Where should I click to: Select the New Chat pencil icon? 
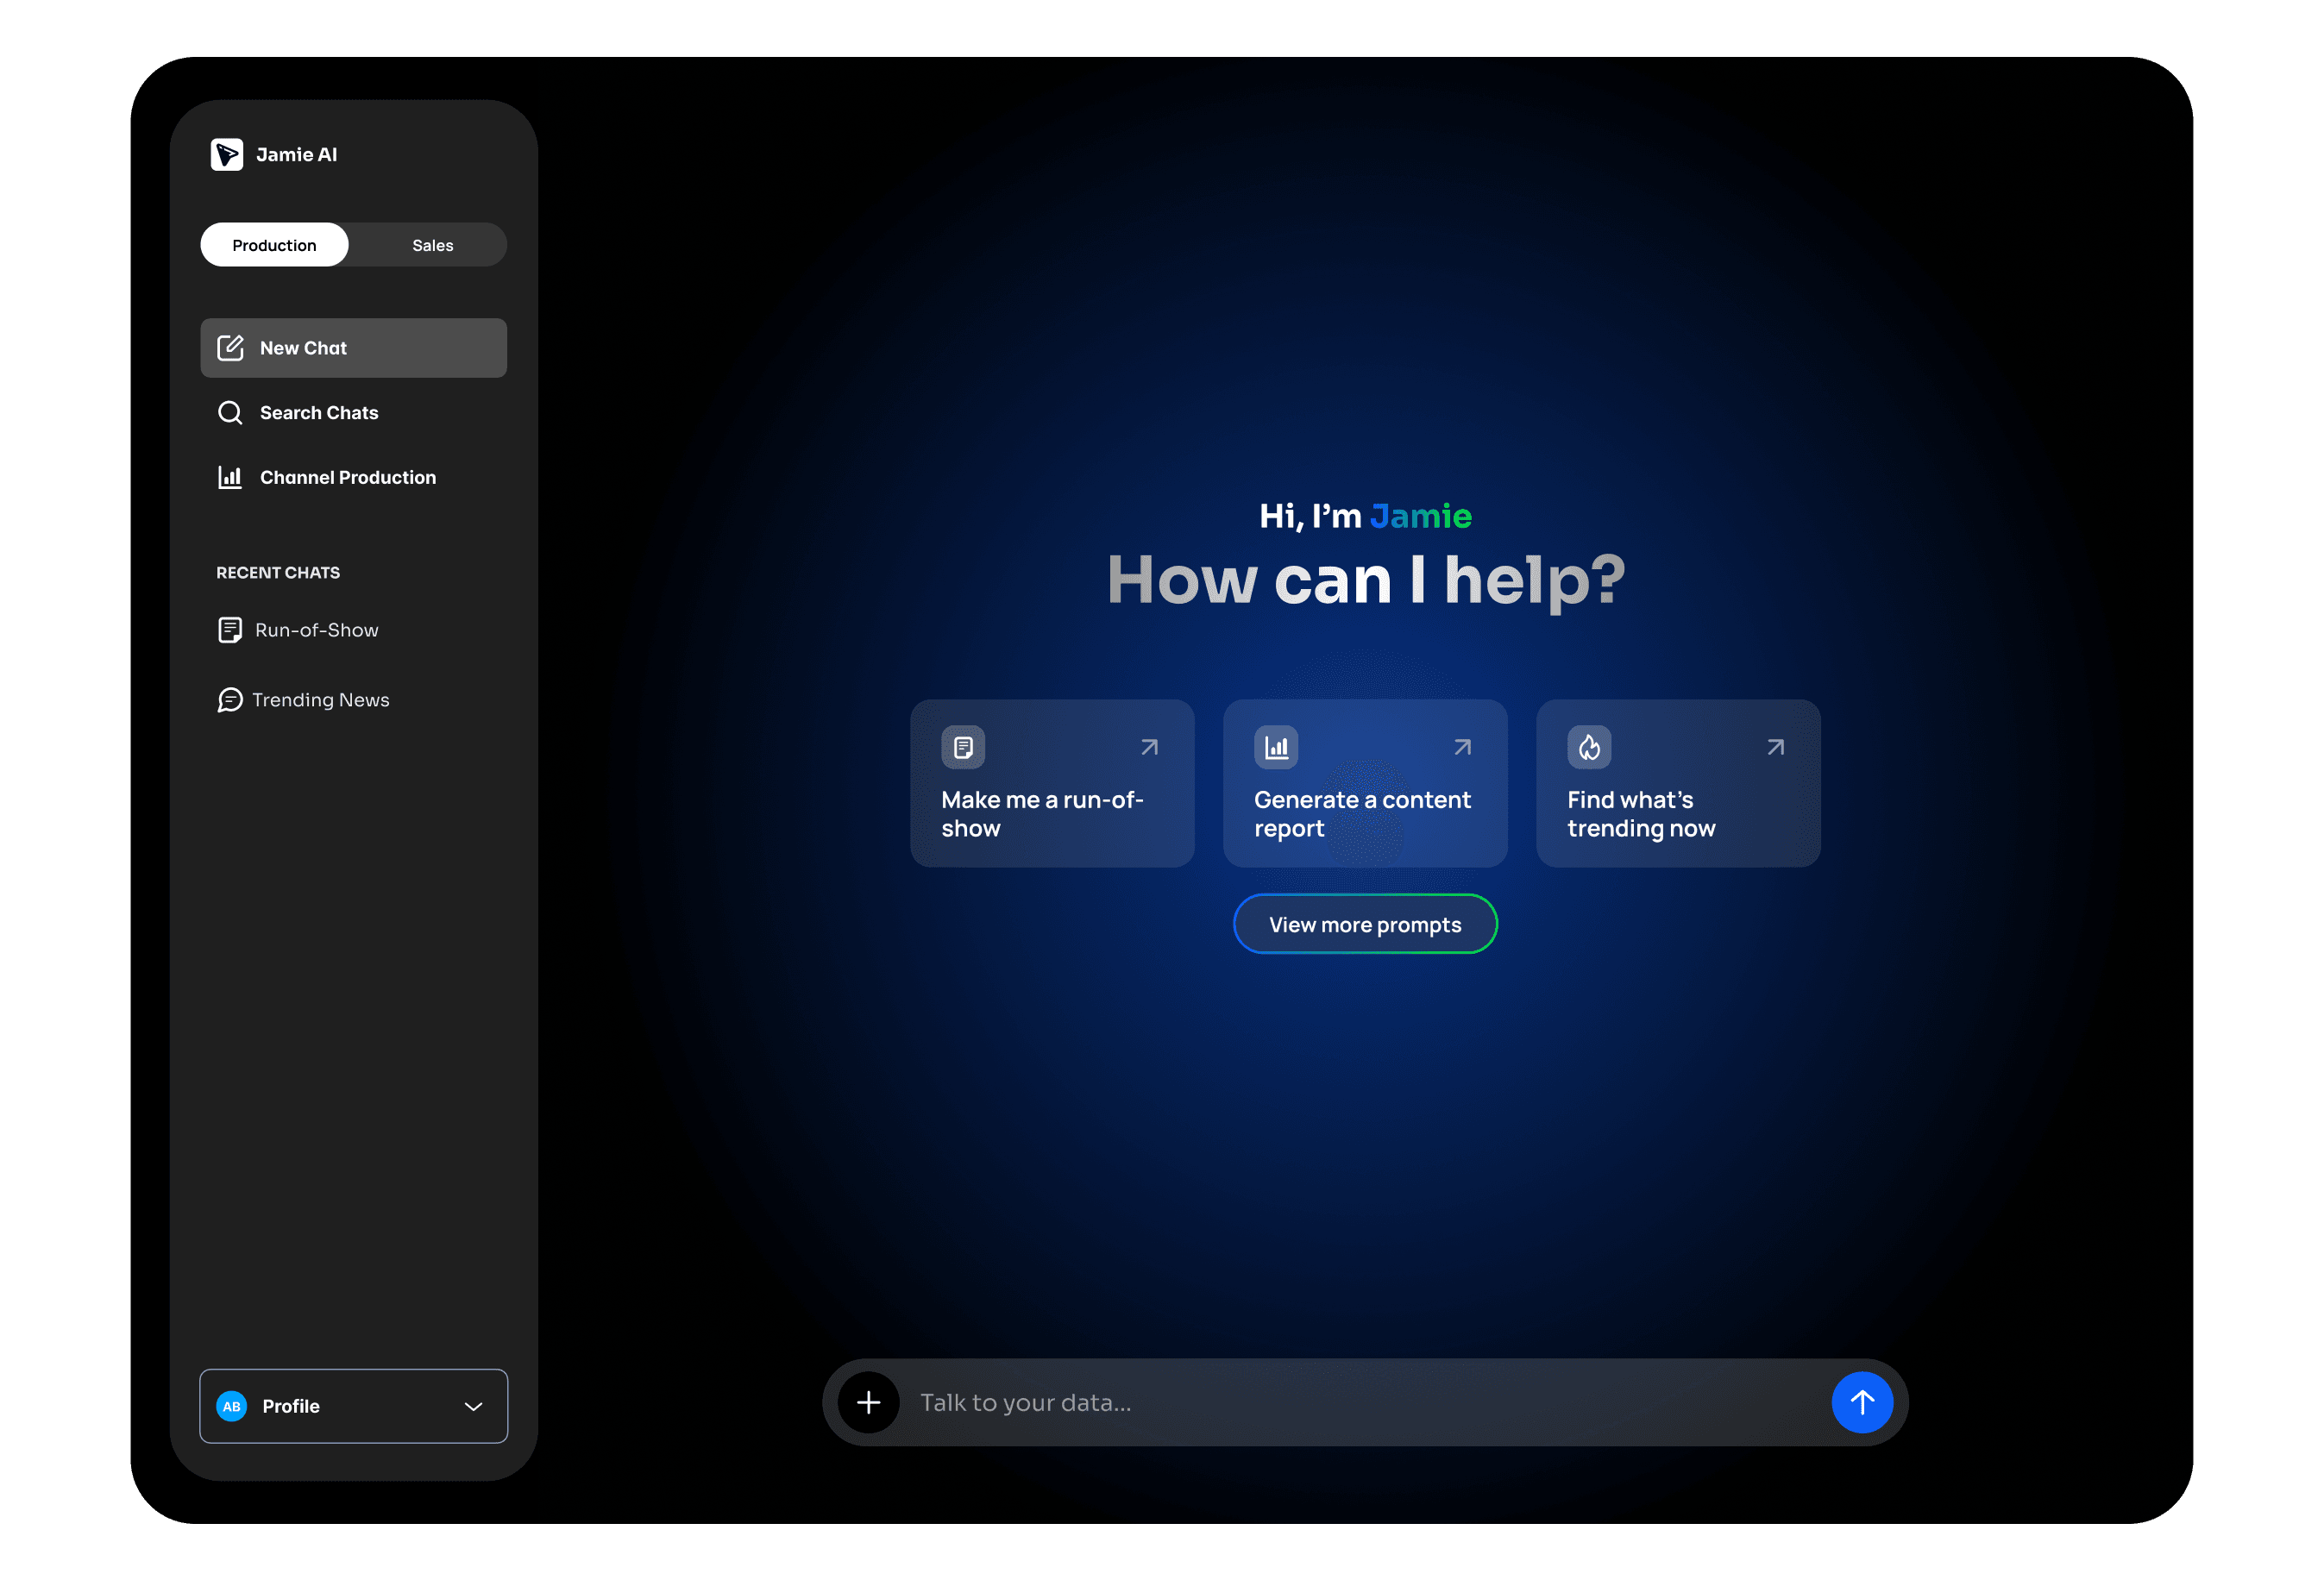coord(230,347)
